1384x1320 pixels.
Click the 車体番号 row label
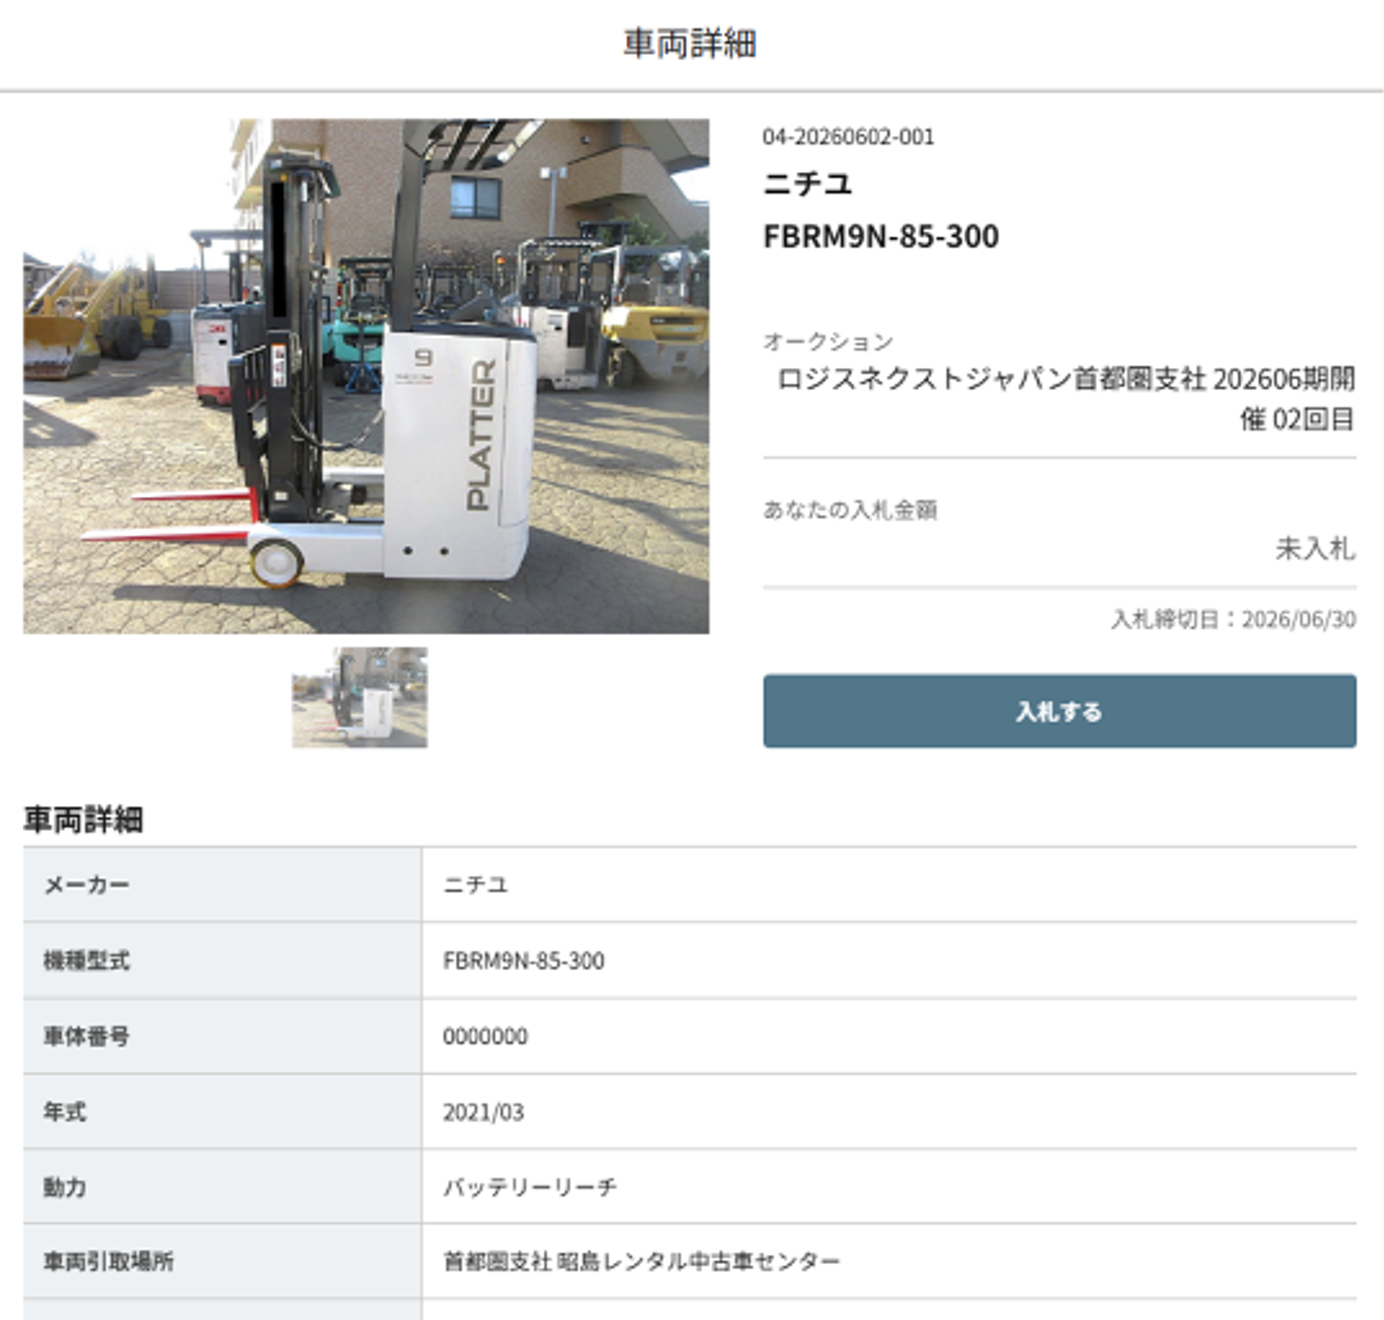(86, 1037)
